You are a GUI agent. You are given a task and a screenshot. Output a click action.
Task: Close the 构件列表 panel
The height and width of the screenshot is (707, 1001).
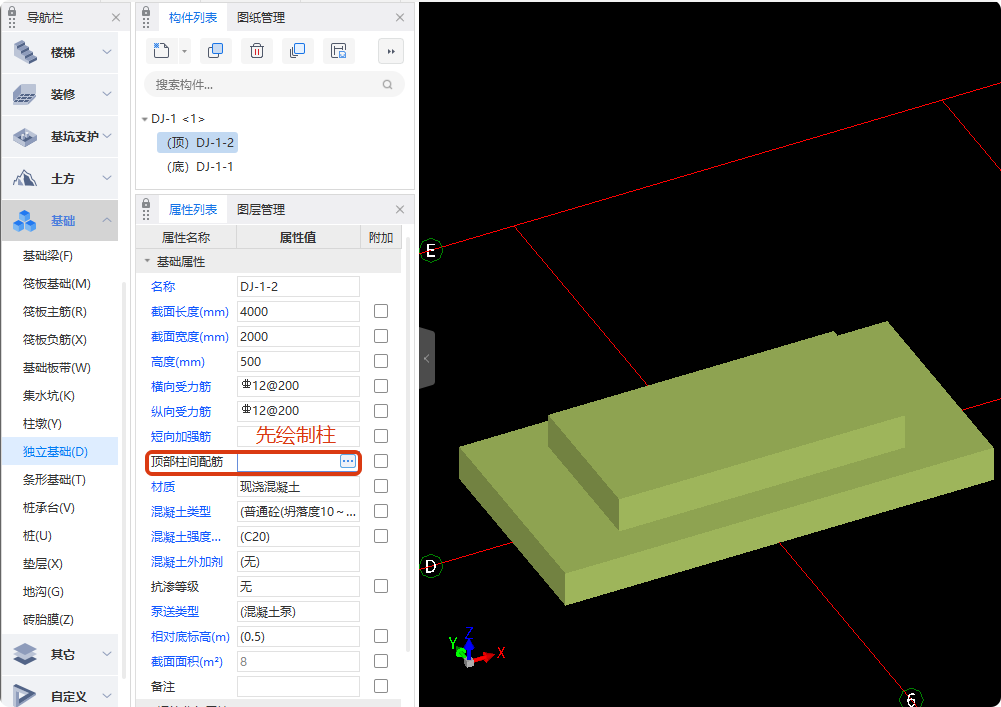400,17
